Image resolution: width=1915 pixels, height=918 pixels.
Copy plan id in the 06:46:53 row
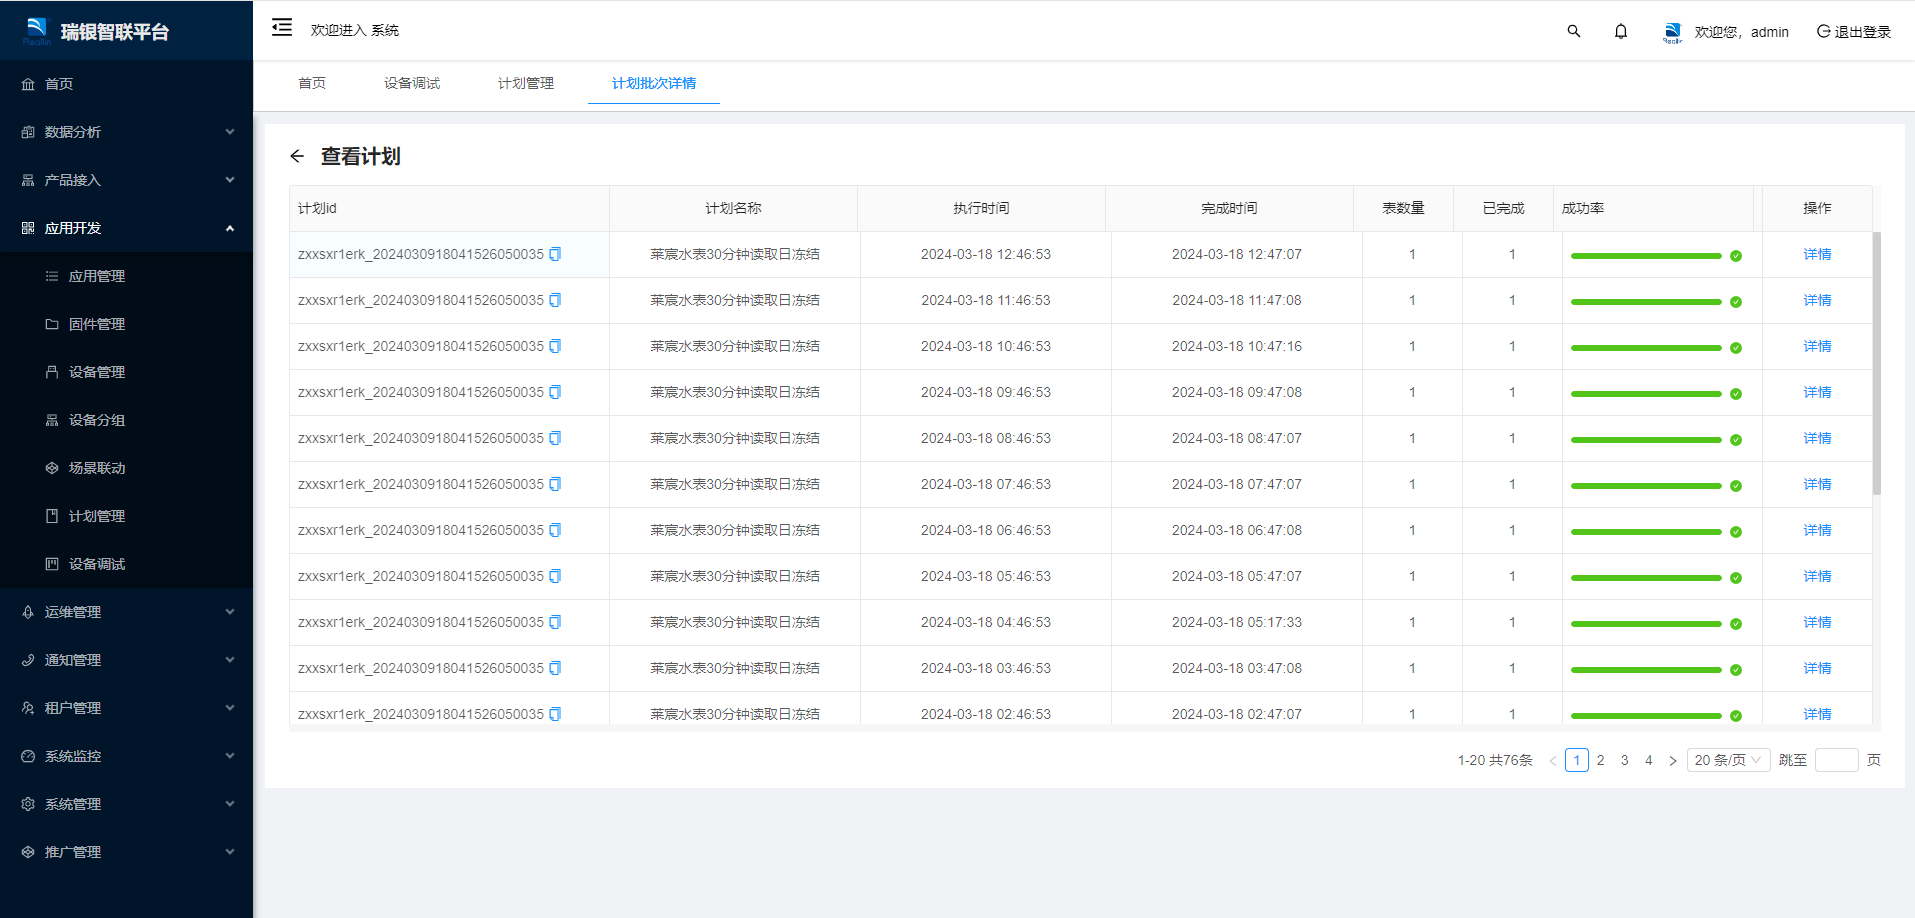(555, 530)
